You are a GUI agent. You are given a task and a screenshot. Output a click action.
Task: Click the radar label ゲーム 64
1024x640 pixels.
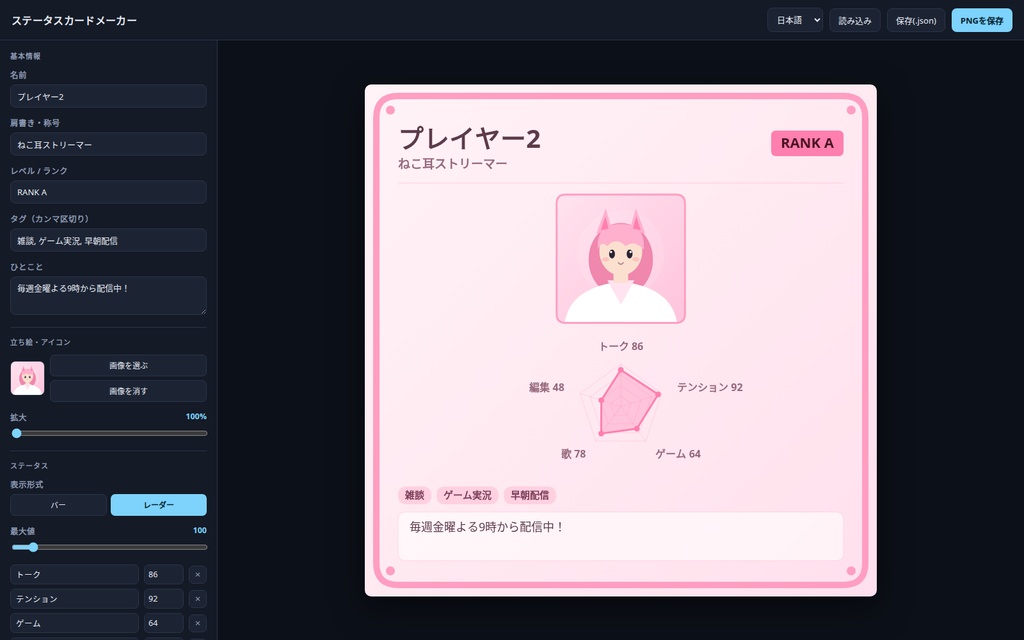click(678, 454)
